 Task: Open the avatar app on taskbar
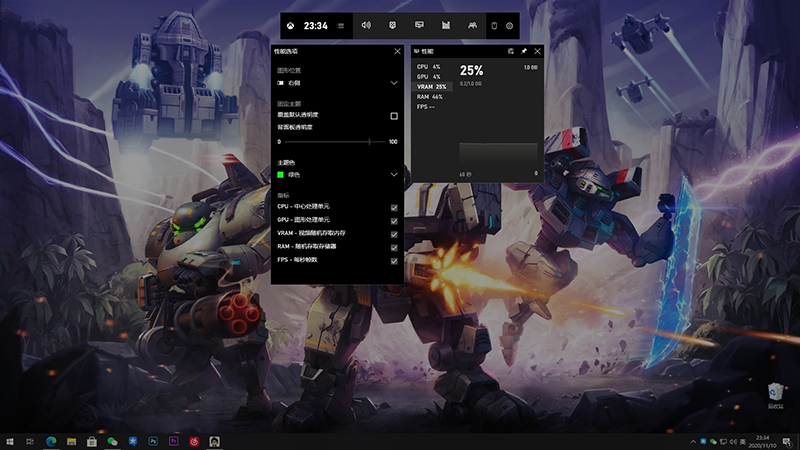pos(214,441)
